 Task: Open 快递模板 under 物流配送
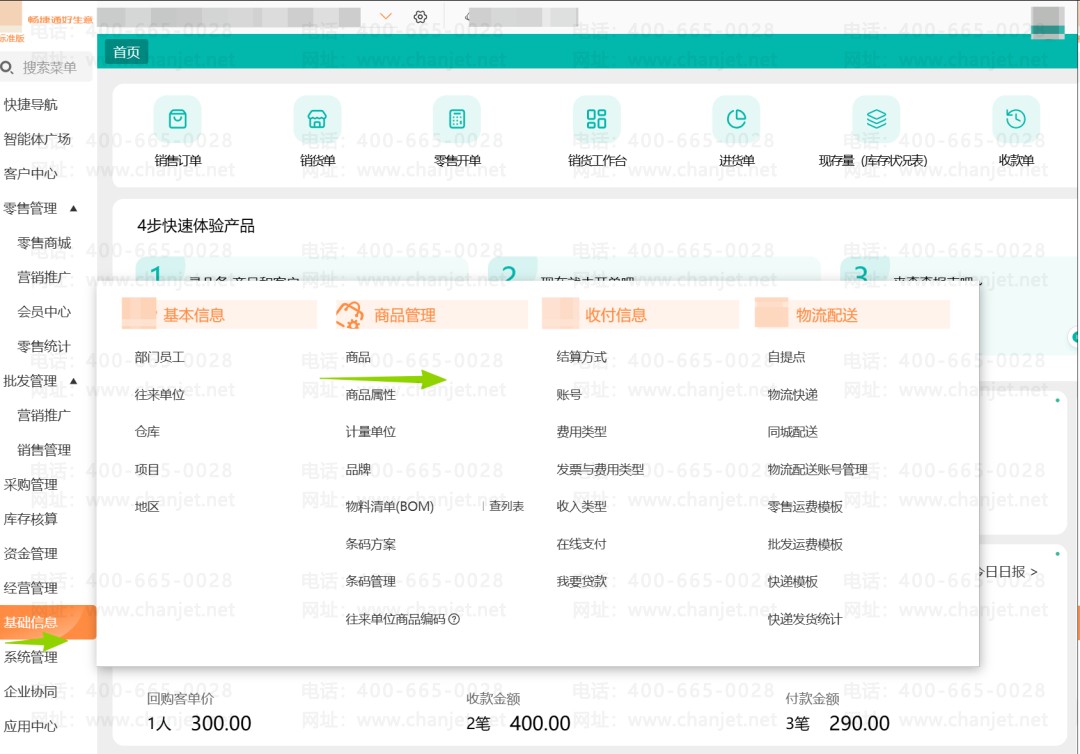[793, 582]
